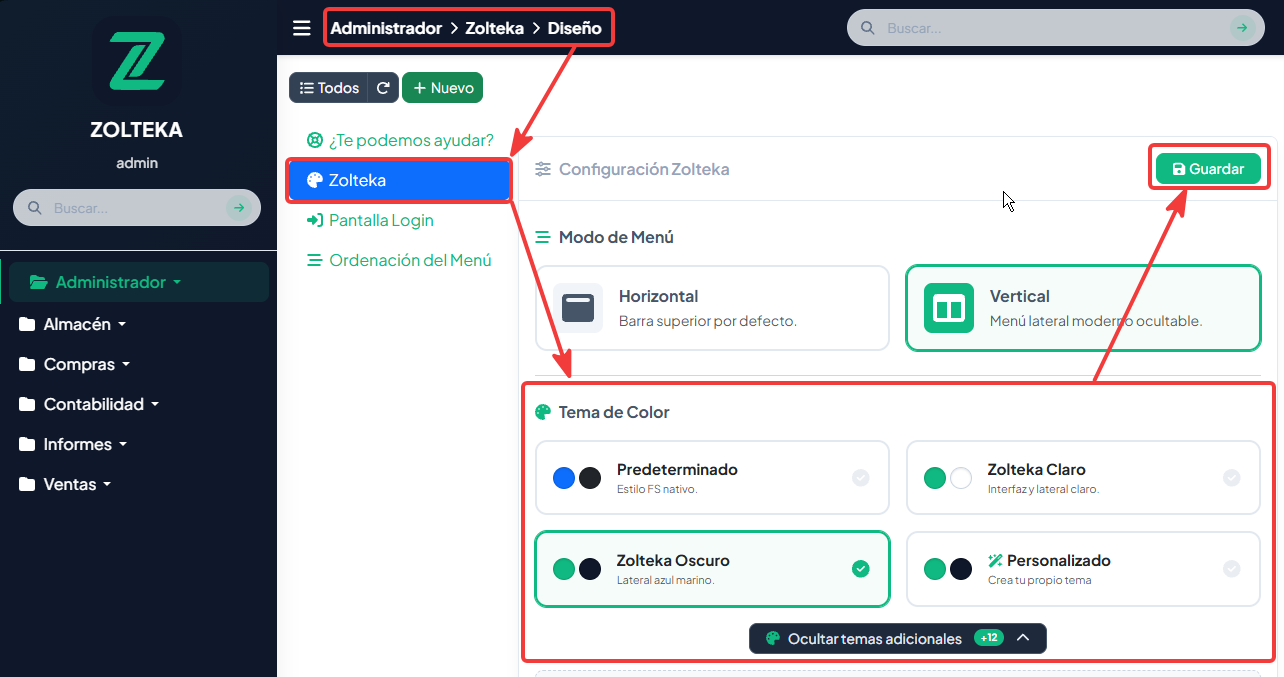1284x677 pixels.
Task: Select the Personalizado color theme
Action: [x=1083, y=568]
